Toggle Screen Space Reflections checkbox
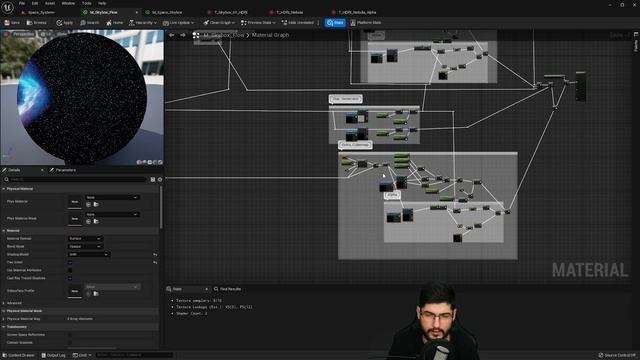The width and height of the screenshot is (640, 360). tap(70, 335)
